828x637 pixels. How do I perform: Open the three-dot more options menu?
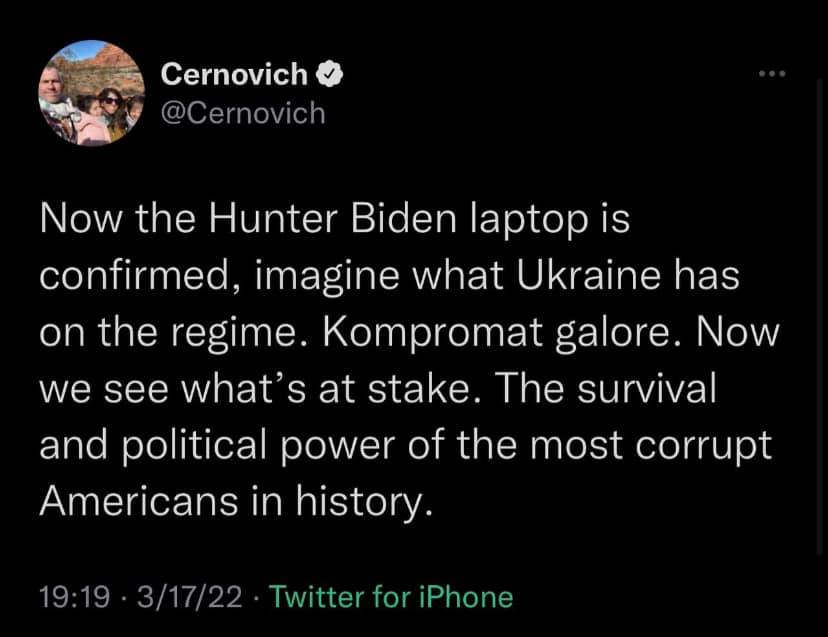772,75
